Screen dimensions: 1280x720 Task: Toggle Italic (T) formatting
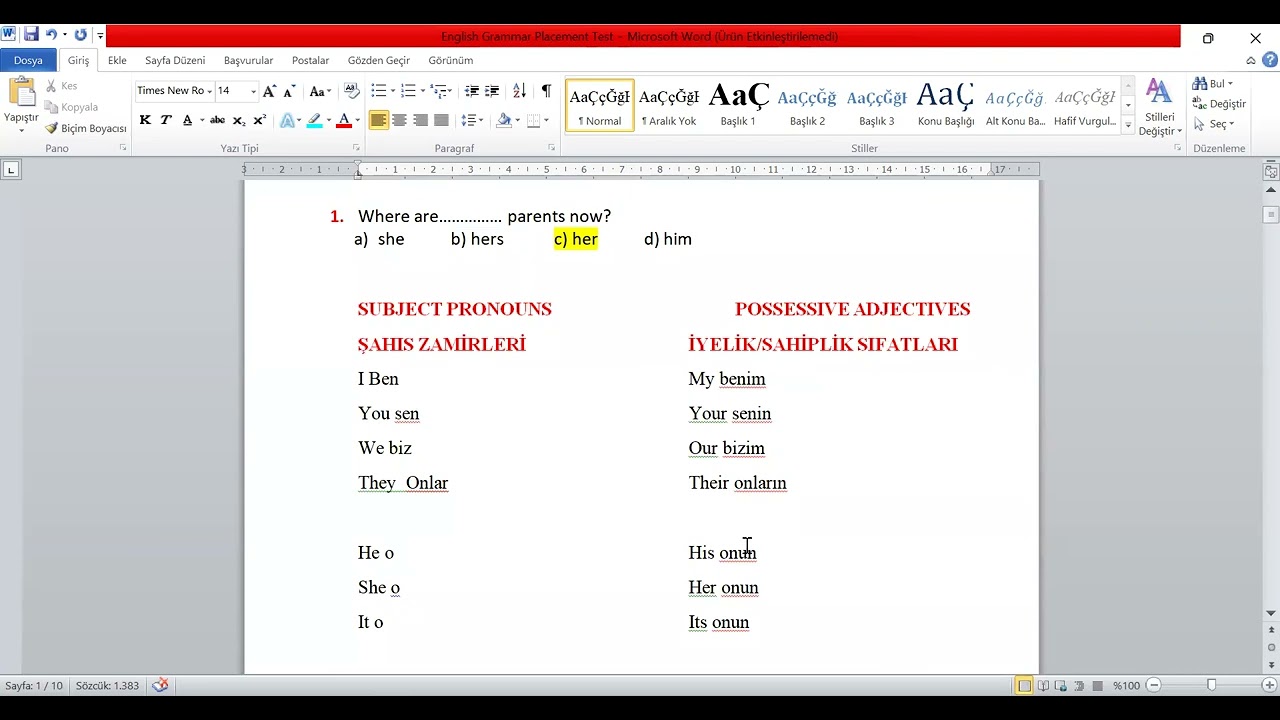(166, 120)
